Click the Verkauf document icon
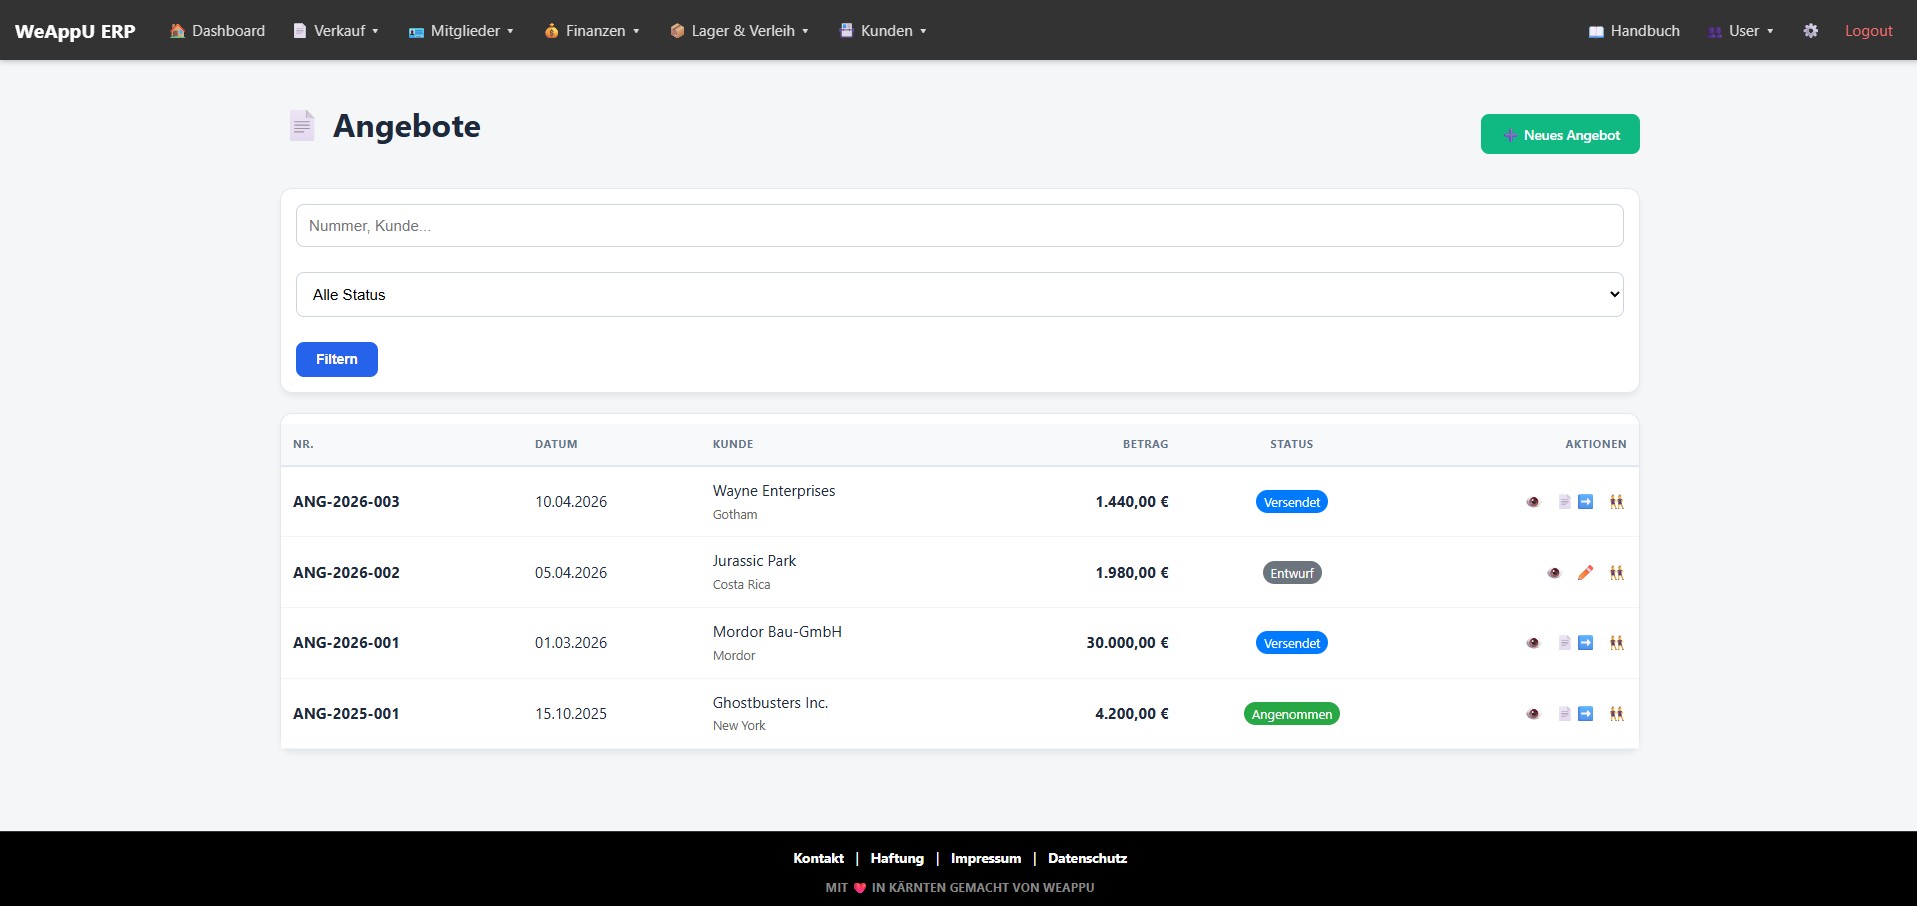This screenshot has width=1917, height=906. pyautogui.click(x=299, y=31)
